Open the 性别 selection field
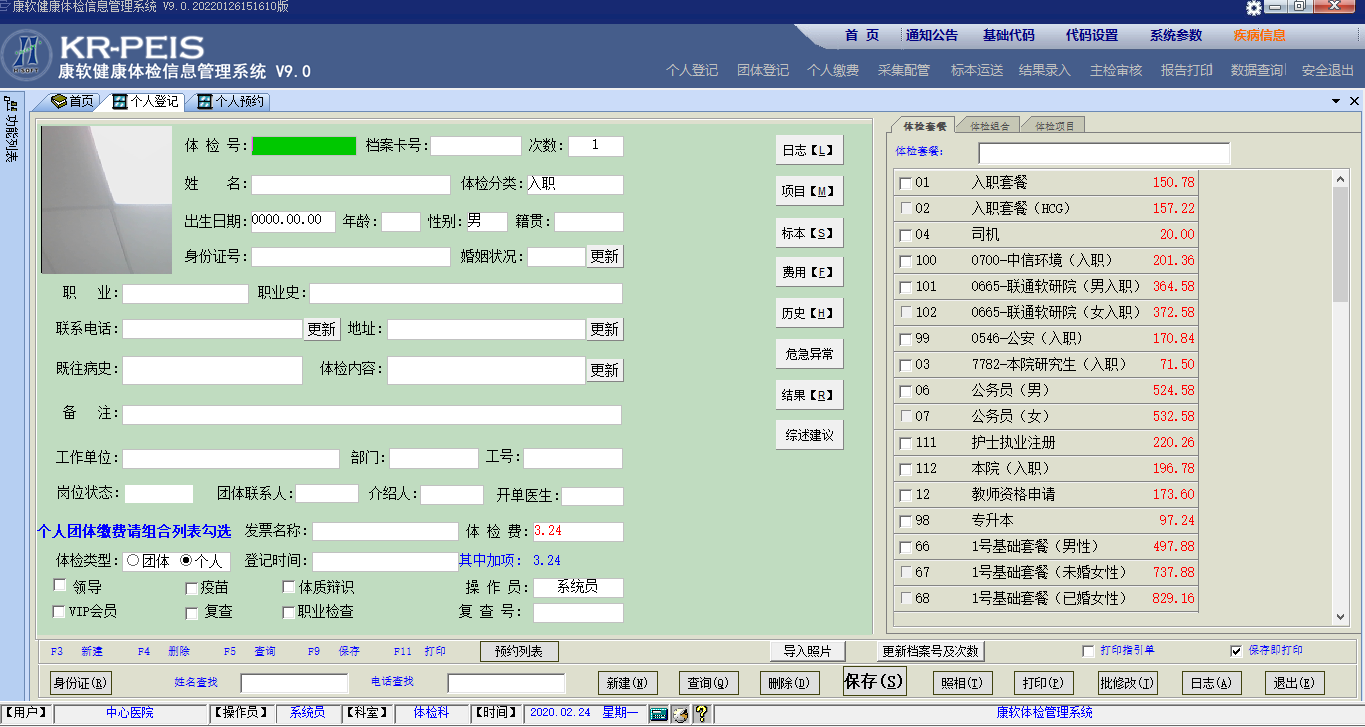This screenshot has height=727, width=1365. (487, 221)
